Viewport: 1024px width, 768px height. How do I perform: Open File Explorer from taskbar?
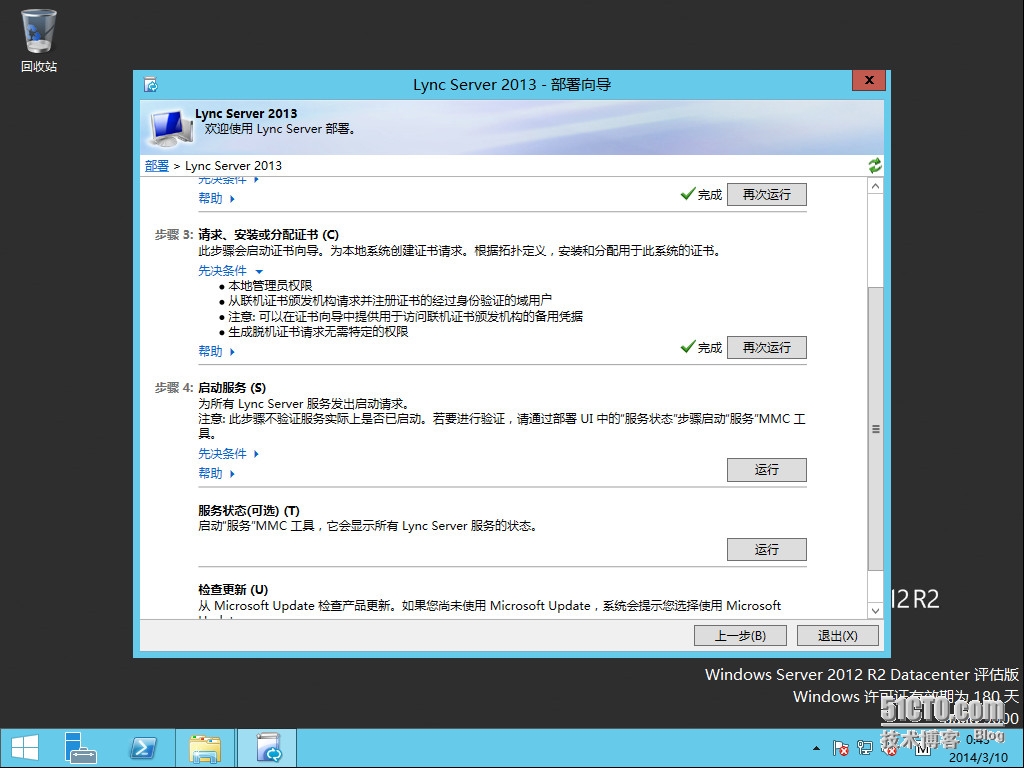pos(205,748)
